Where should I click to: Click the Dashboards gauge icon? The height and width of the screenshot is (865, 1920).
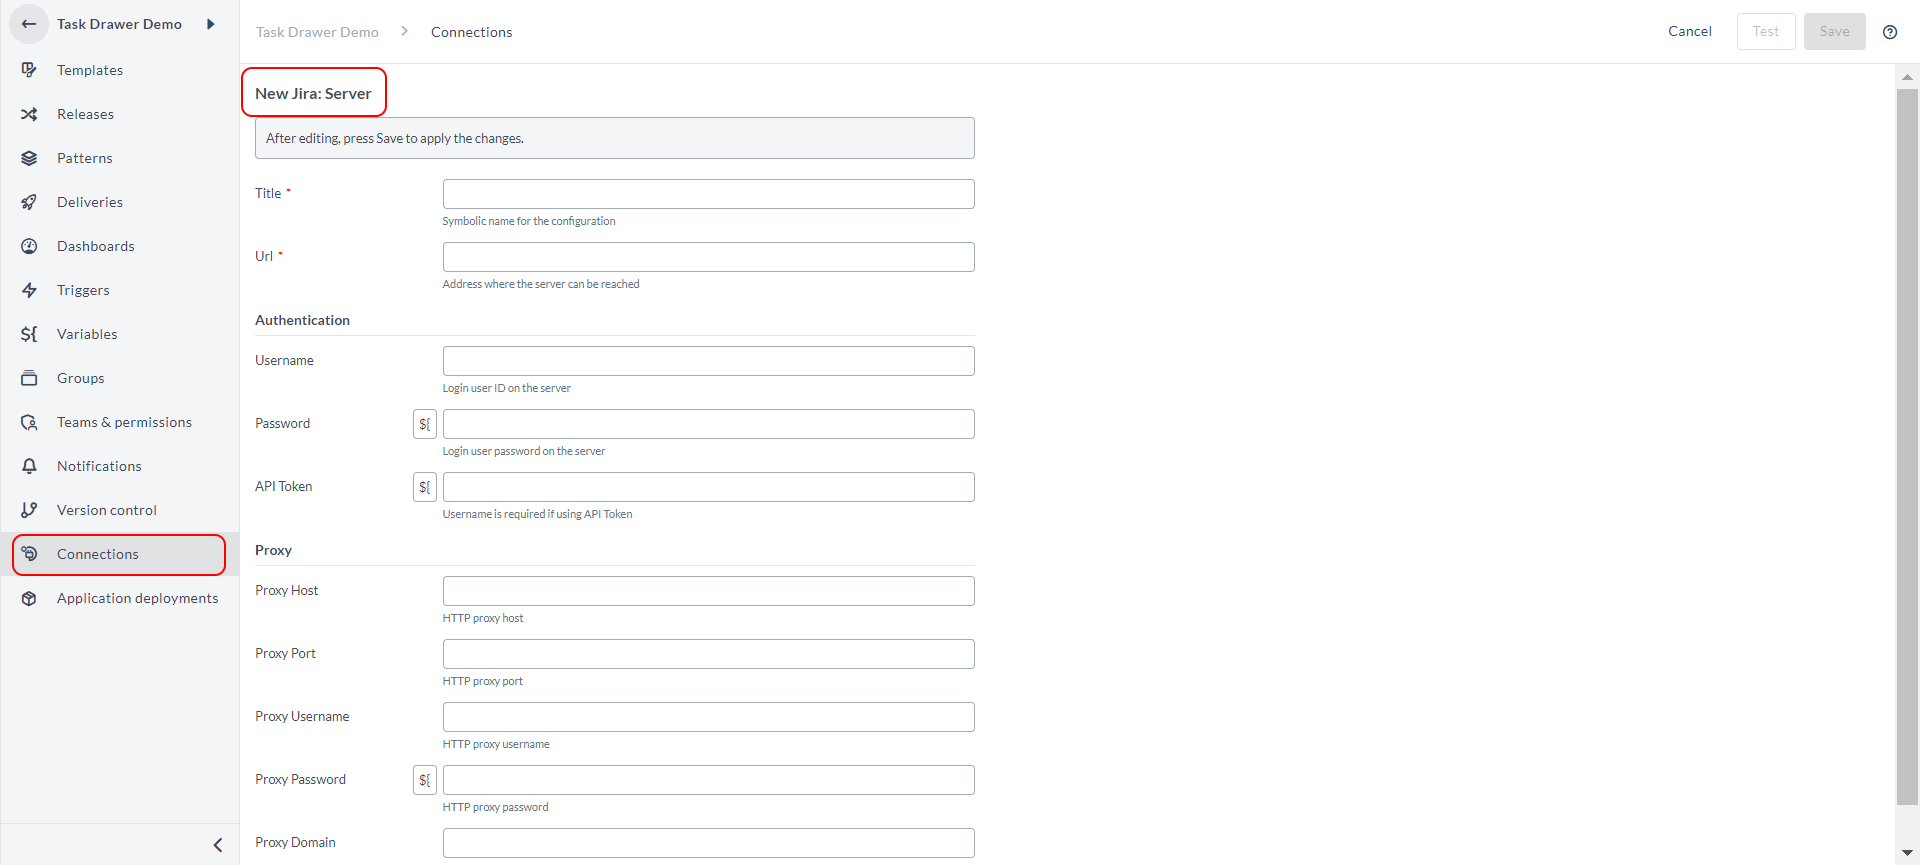pos(29,246)
